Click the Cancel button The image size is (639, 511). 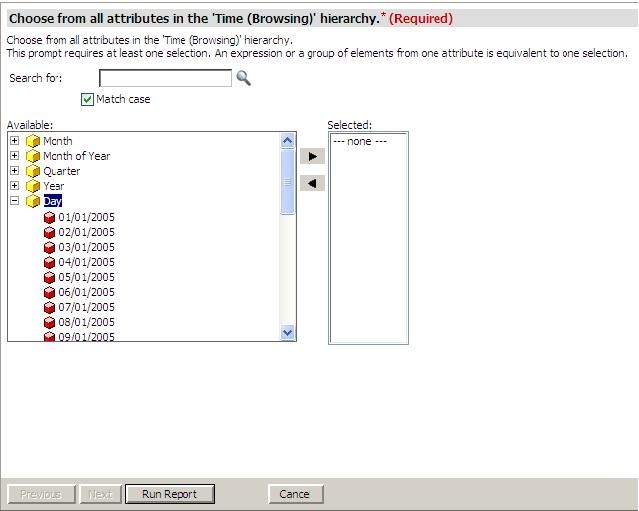point(295,494)
